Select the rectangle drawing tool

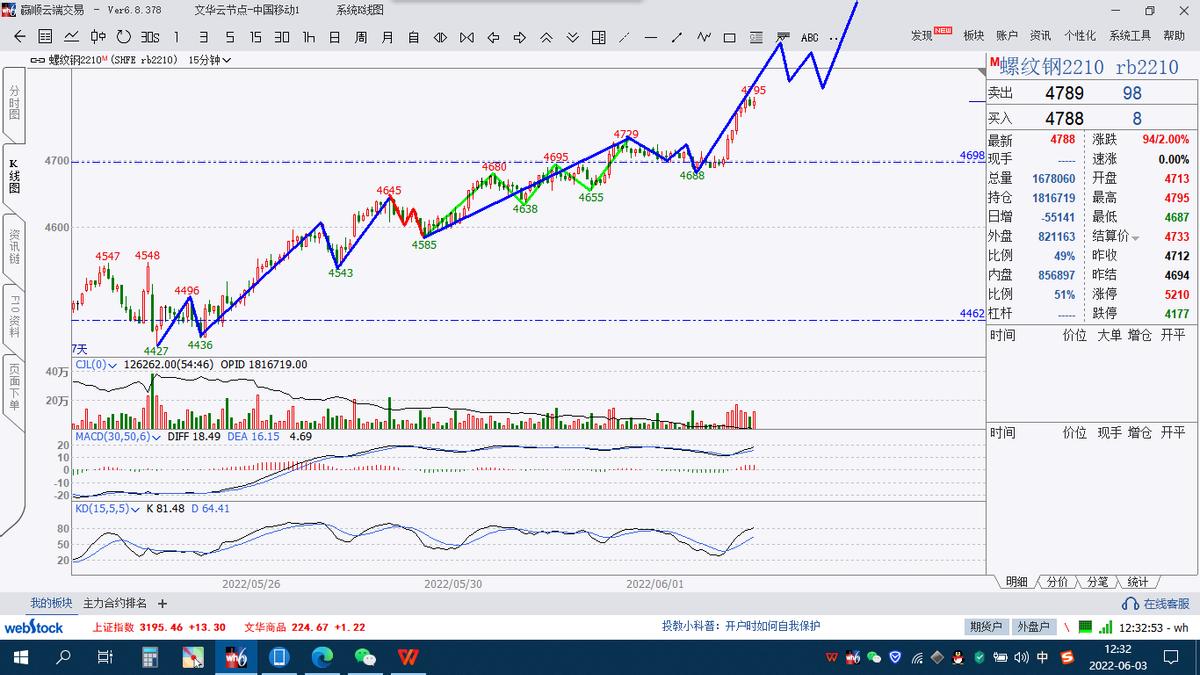pos(729,37)
